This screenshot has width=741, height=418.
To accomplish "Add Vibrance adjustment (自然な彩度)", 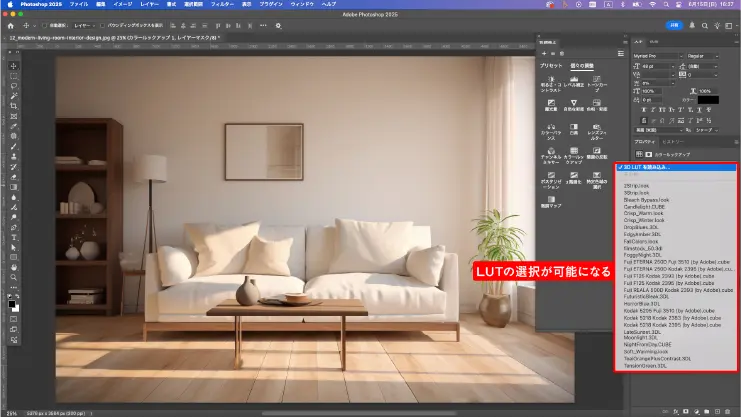I will point(574,105).
